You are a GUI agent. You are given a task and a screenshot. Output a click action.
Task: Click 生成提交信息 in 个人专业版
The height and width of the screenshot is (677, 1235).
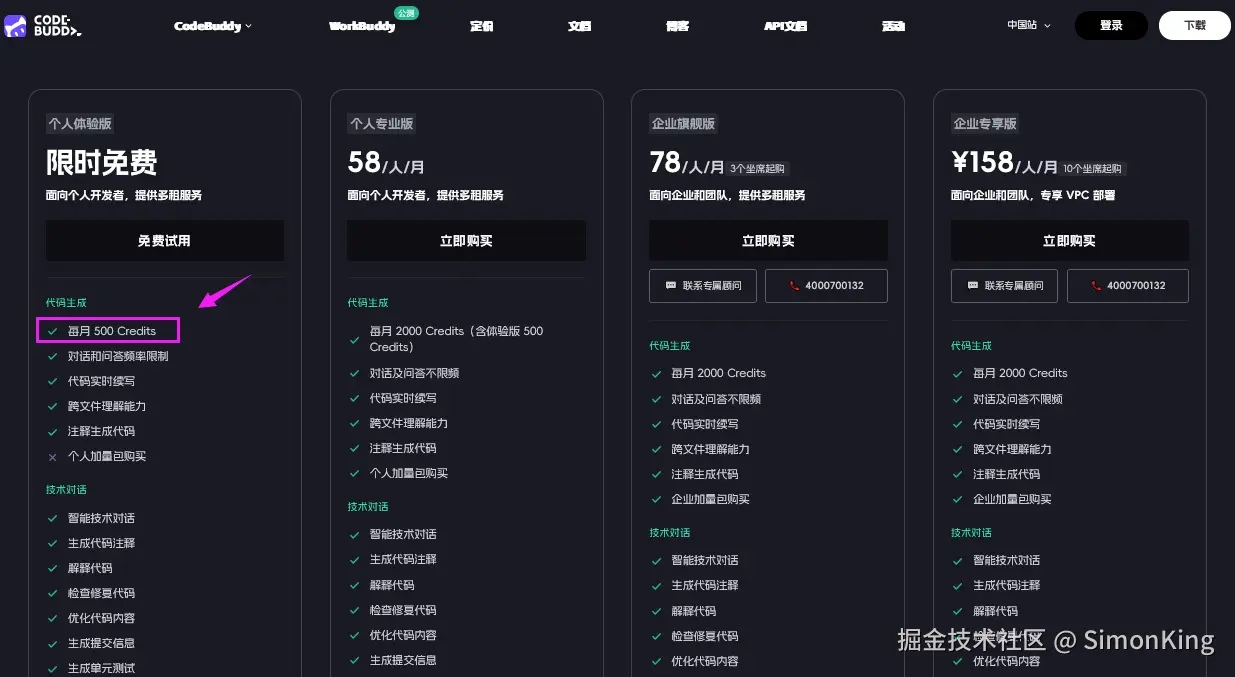pyautogui.click(x=403, y=660)
